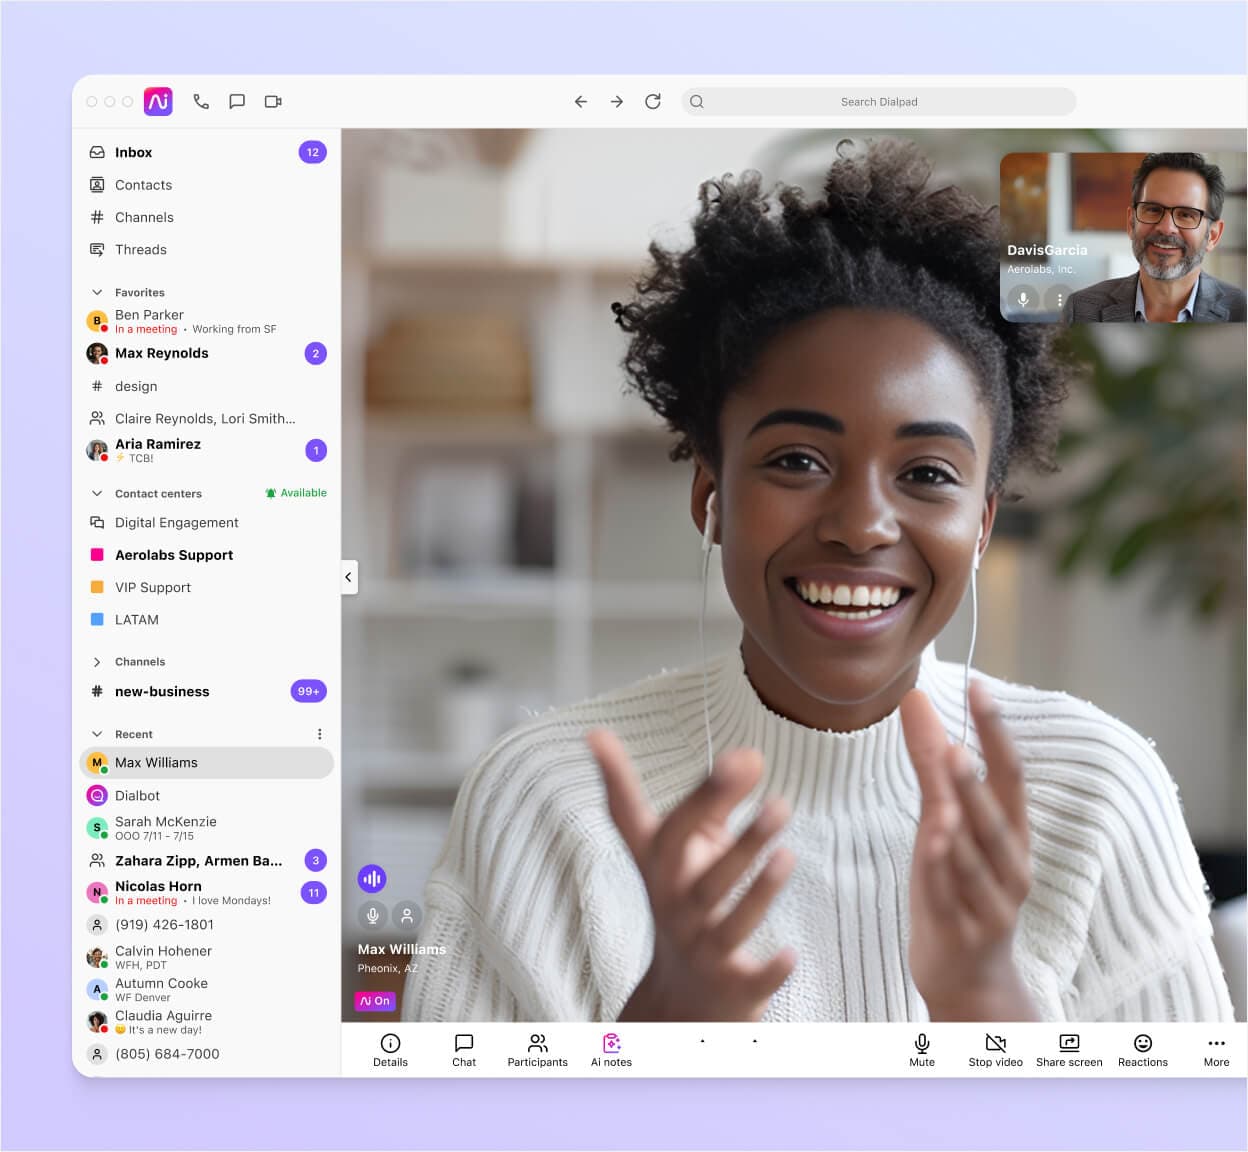Open the messages chat bubble icon in top bar
The height and width of the screenshot is (1152, 1248).
pos(237,101)
